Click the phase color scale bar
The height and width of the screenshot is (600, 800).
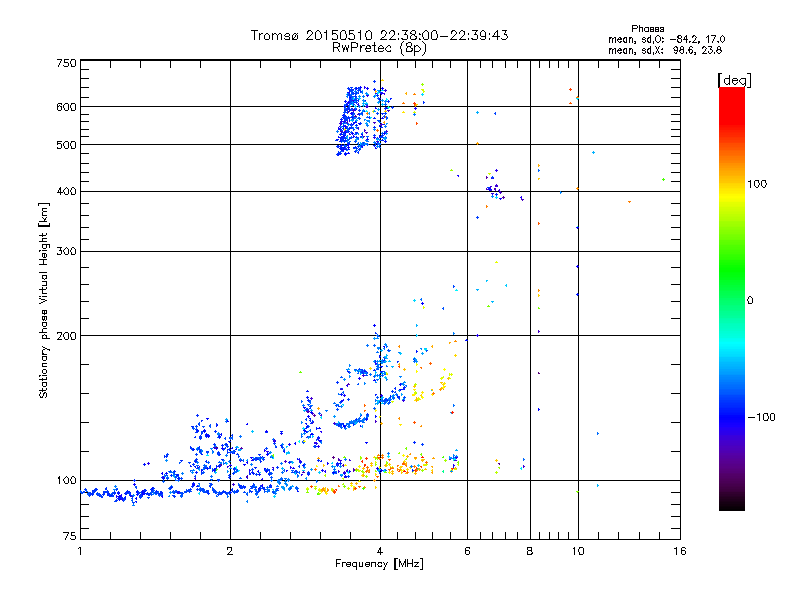click(732, 298)
